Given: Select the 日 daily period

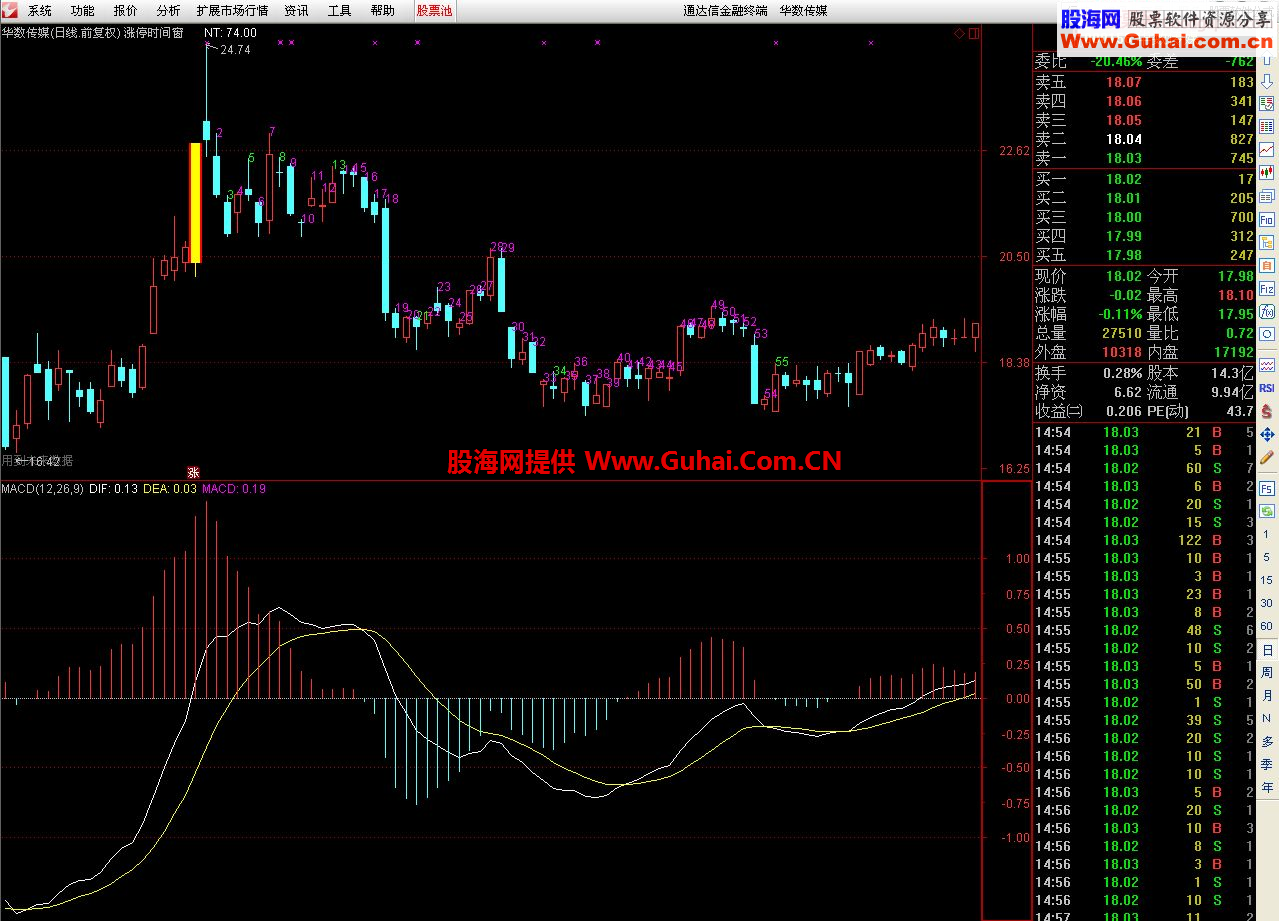Looking at the screenshot, I should coord(1267,649).
